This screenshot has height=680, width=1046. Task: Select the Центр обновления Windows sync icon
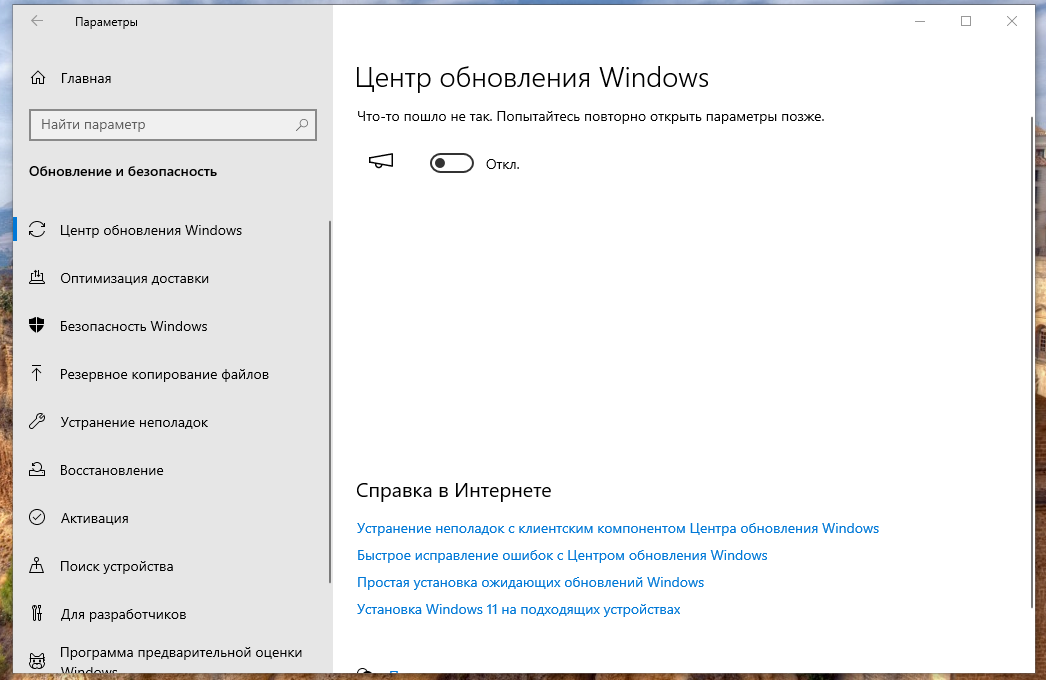pos(37,230)
